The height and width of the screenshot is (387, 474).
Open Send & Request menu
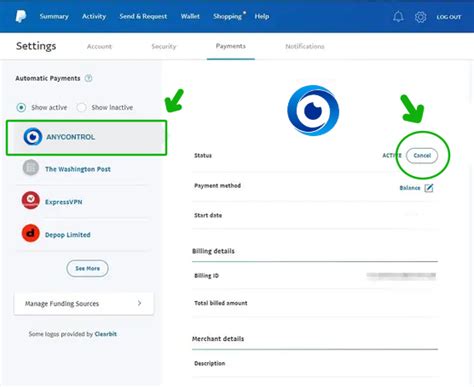[x=143, y=16]
